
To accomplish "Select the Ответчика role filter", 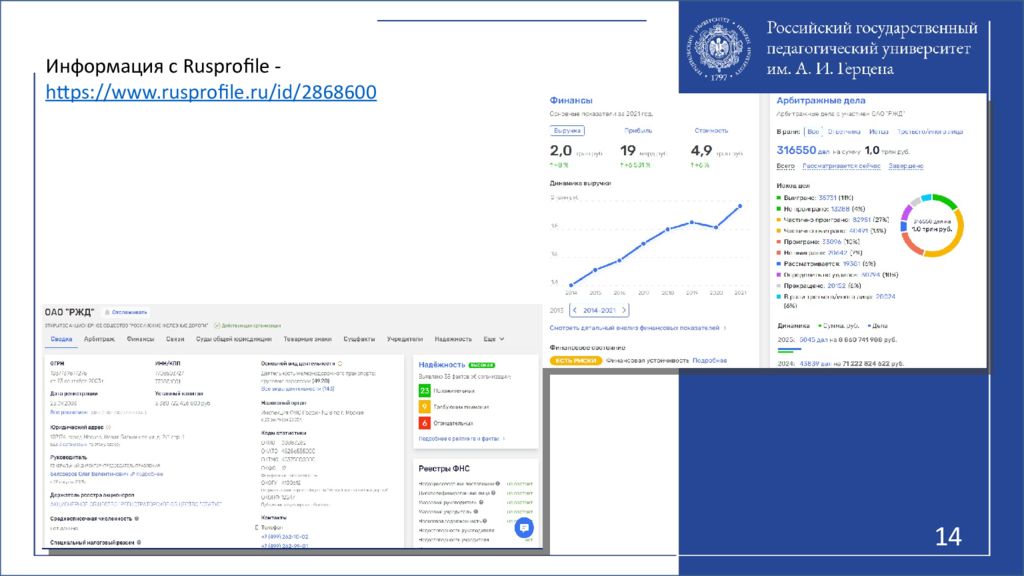I will point(844,131).
